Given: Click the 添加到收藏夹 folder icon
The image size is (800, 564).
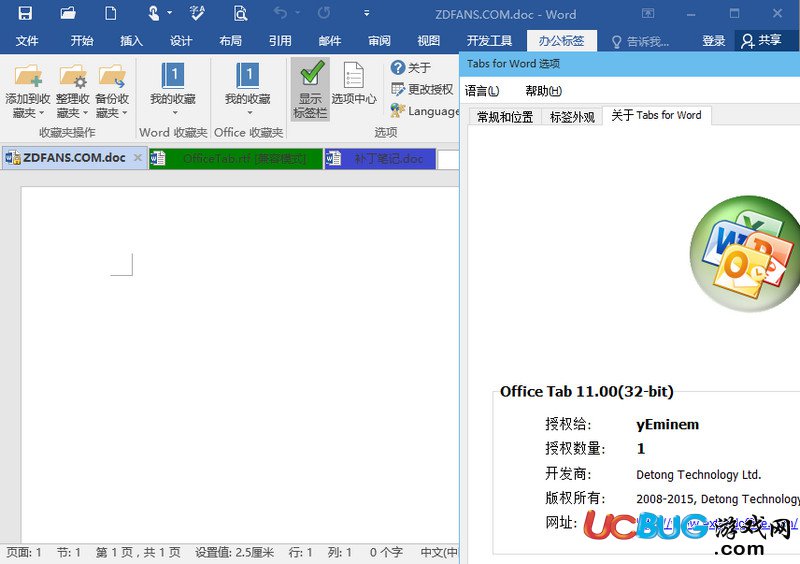Looking at the screenshot, I should (28, 76).
